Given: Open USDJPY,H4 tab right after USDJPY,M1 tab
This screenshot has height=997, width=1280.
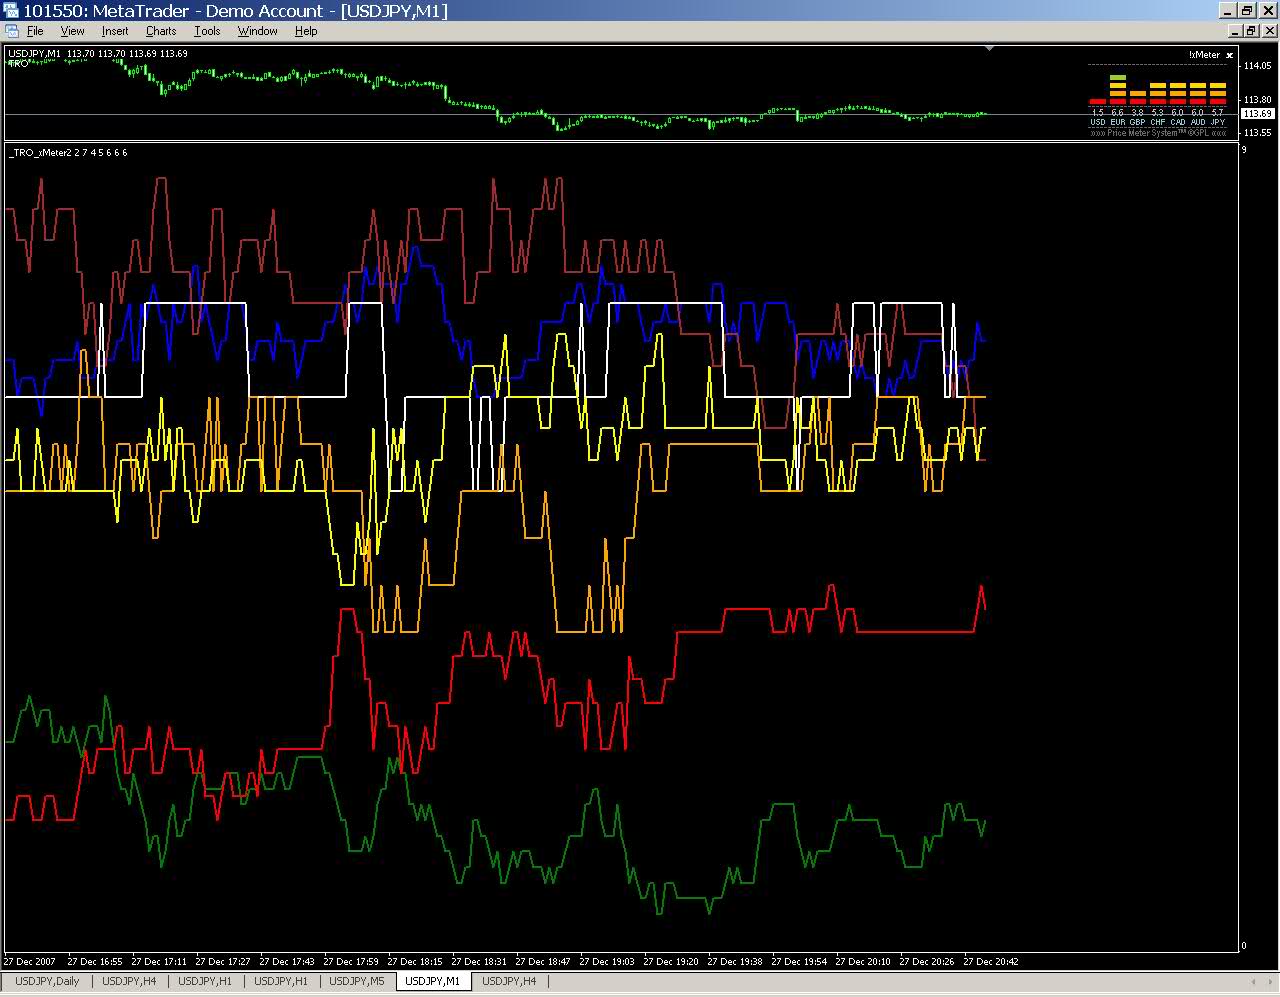Looking at the screenshot, I should [x=509, y=981].
